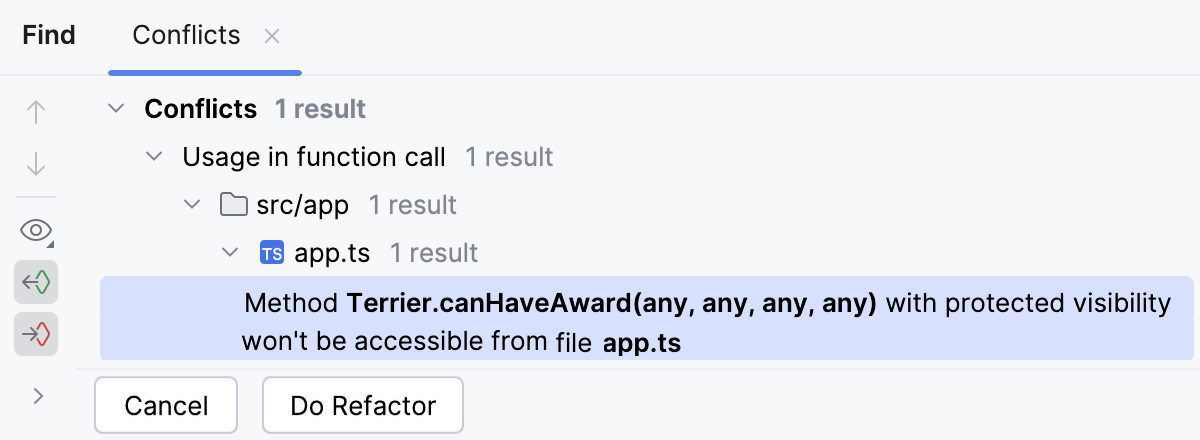Collapse the src/app folder node
This screenshot has width=1200, height=440.
click(191, 206)
